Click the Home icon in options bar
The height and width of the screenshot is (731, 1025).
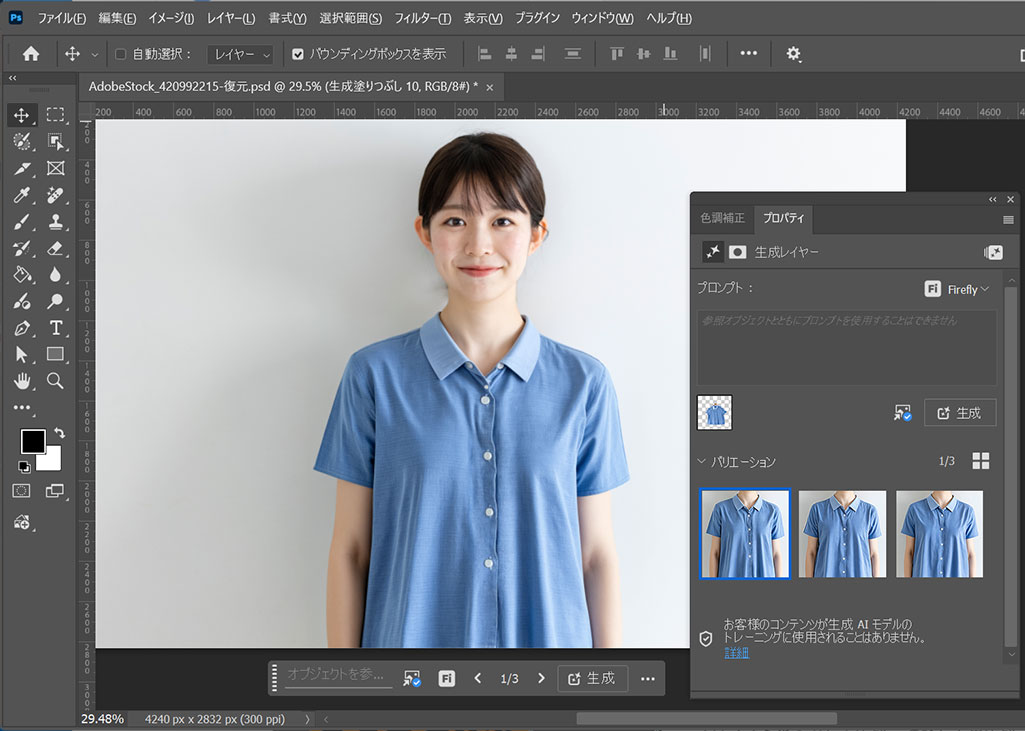(x=31, y=54)
